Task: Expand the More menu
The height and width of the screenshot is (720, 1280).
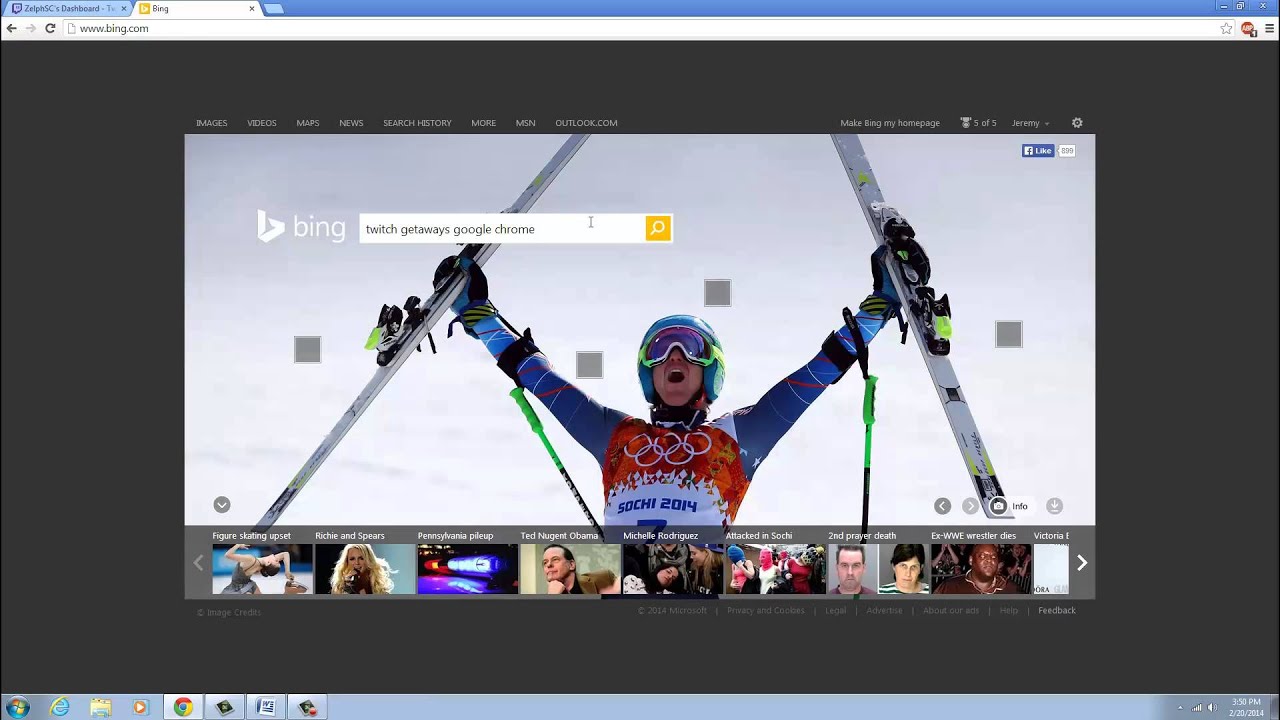Action: 483,123
